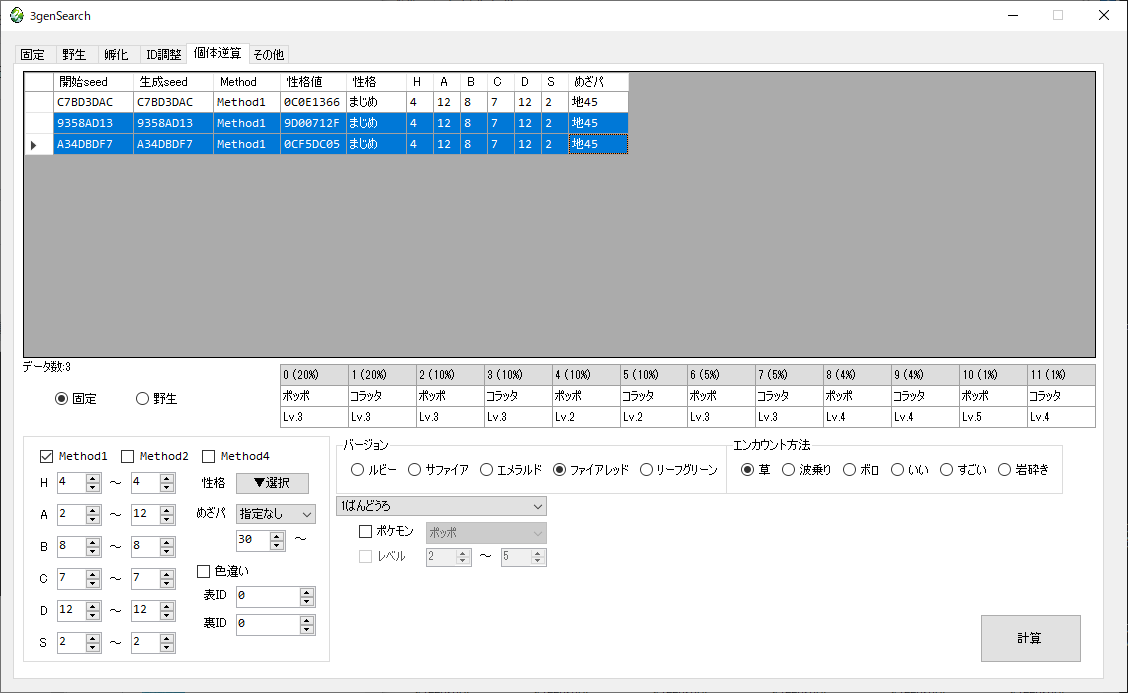
Task: Click the S minimum value field
Action: coord(71,642)
